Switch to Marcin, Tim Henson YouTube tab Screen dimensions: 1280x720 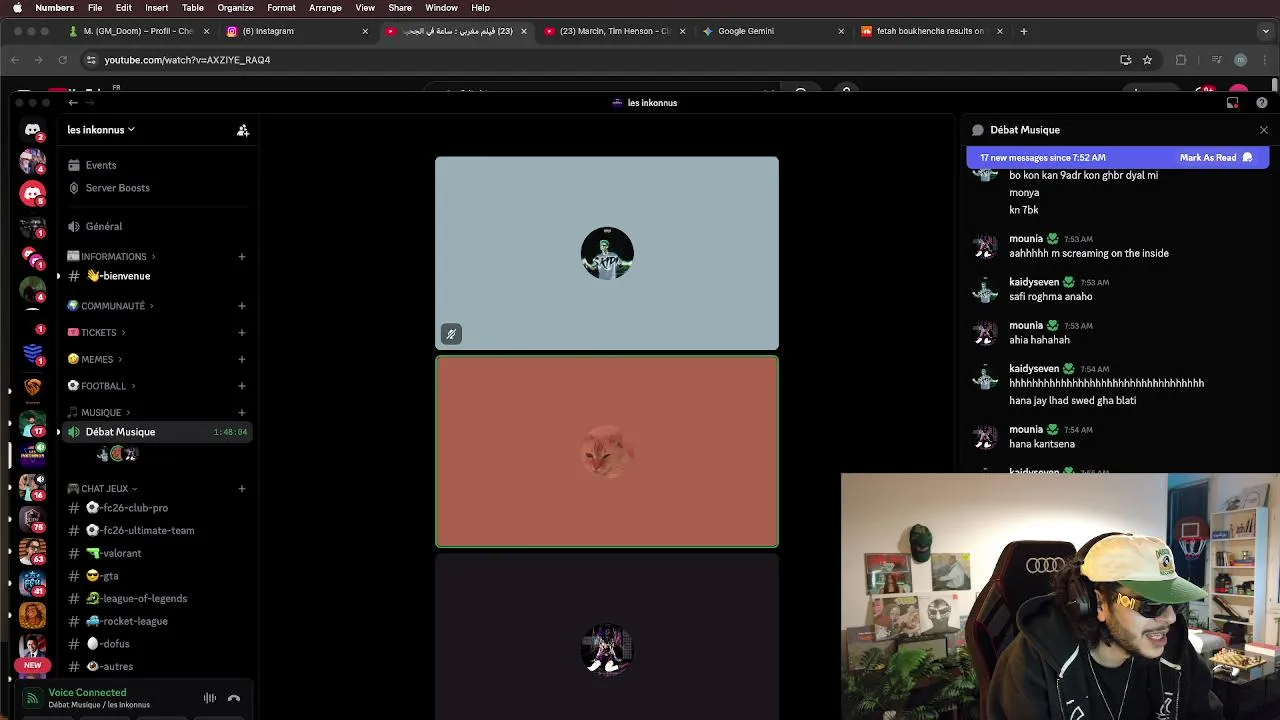pos(614,31)
